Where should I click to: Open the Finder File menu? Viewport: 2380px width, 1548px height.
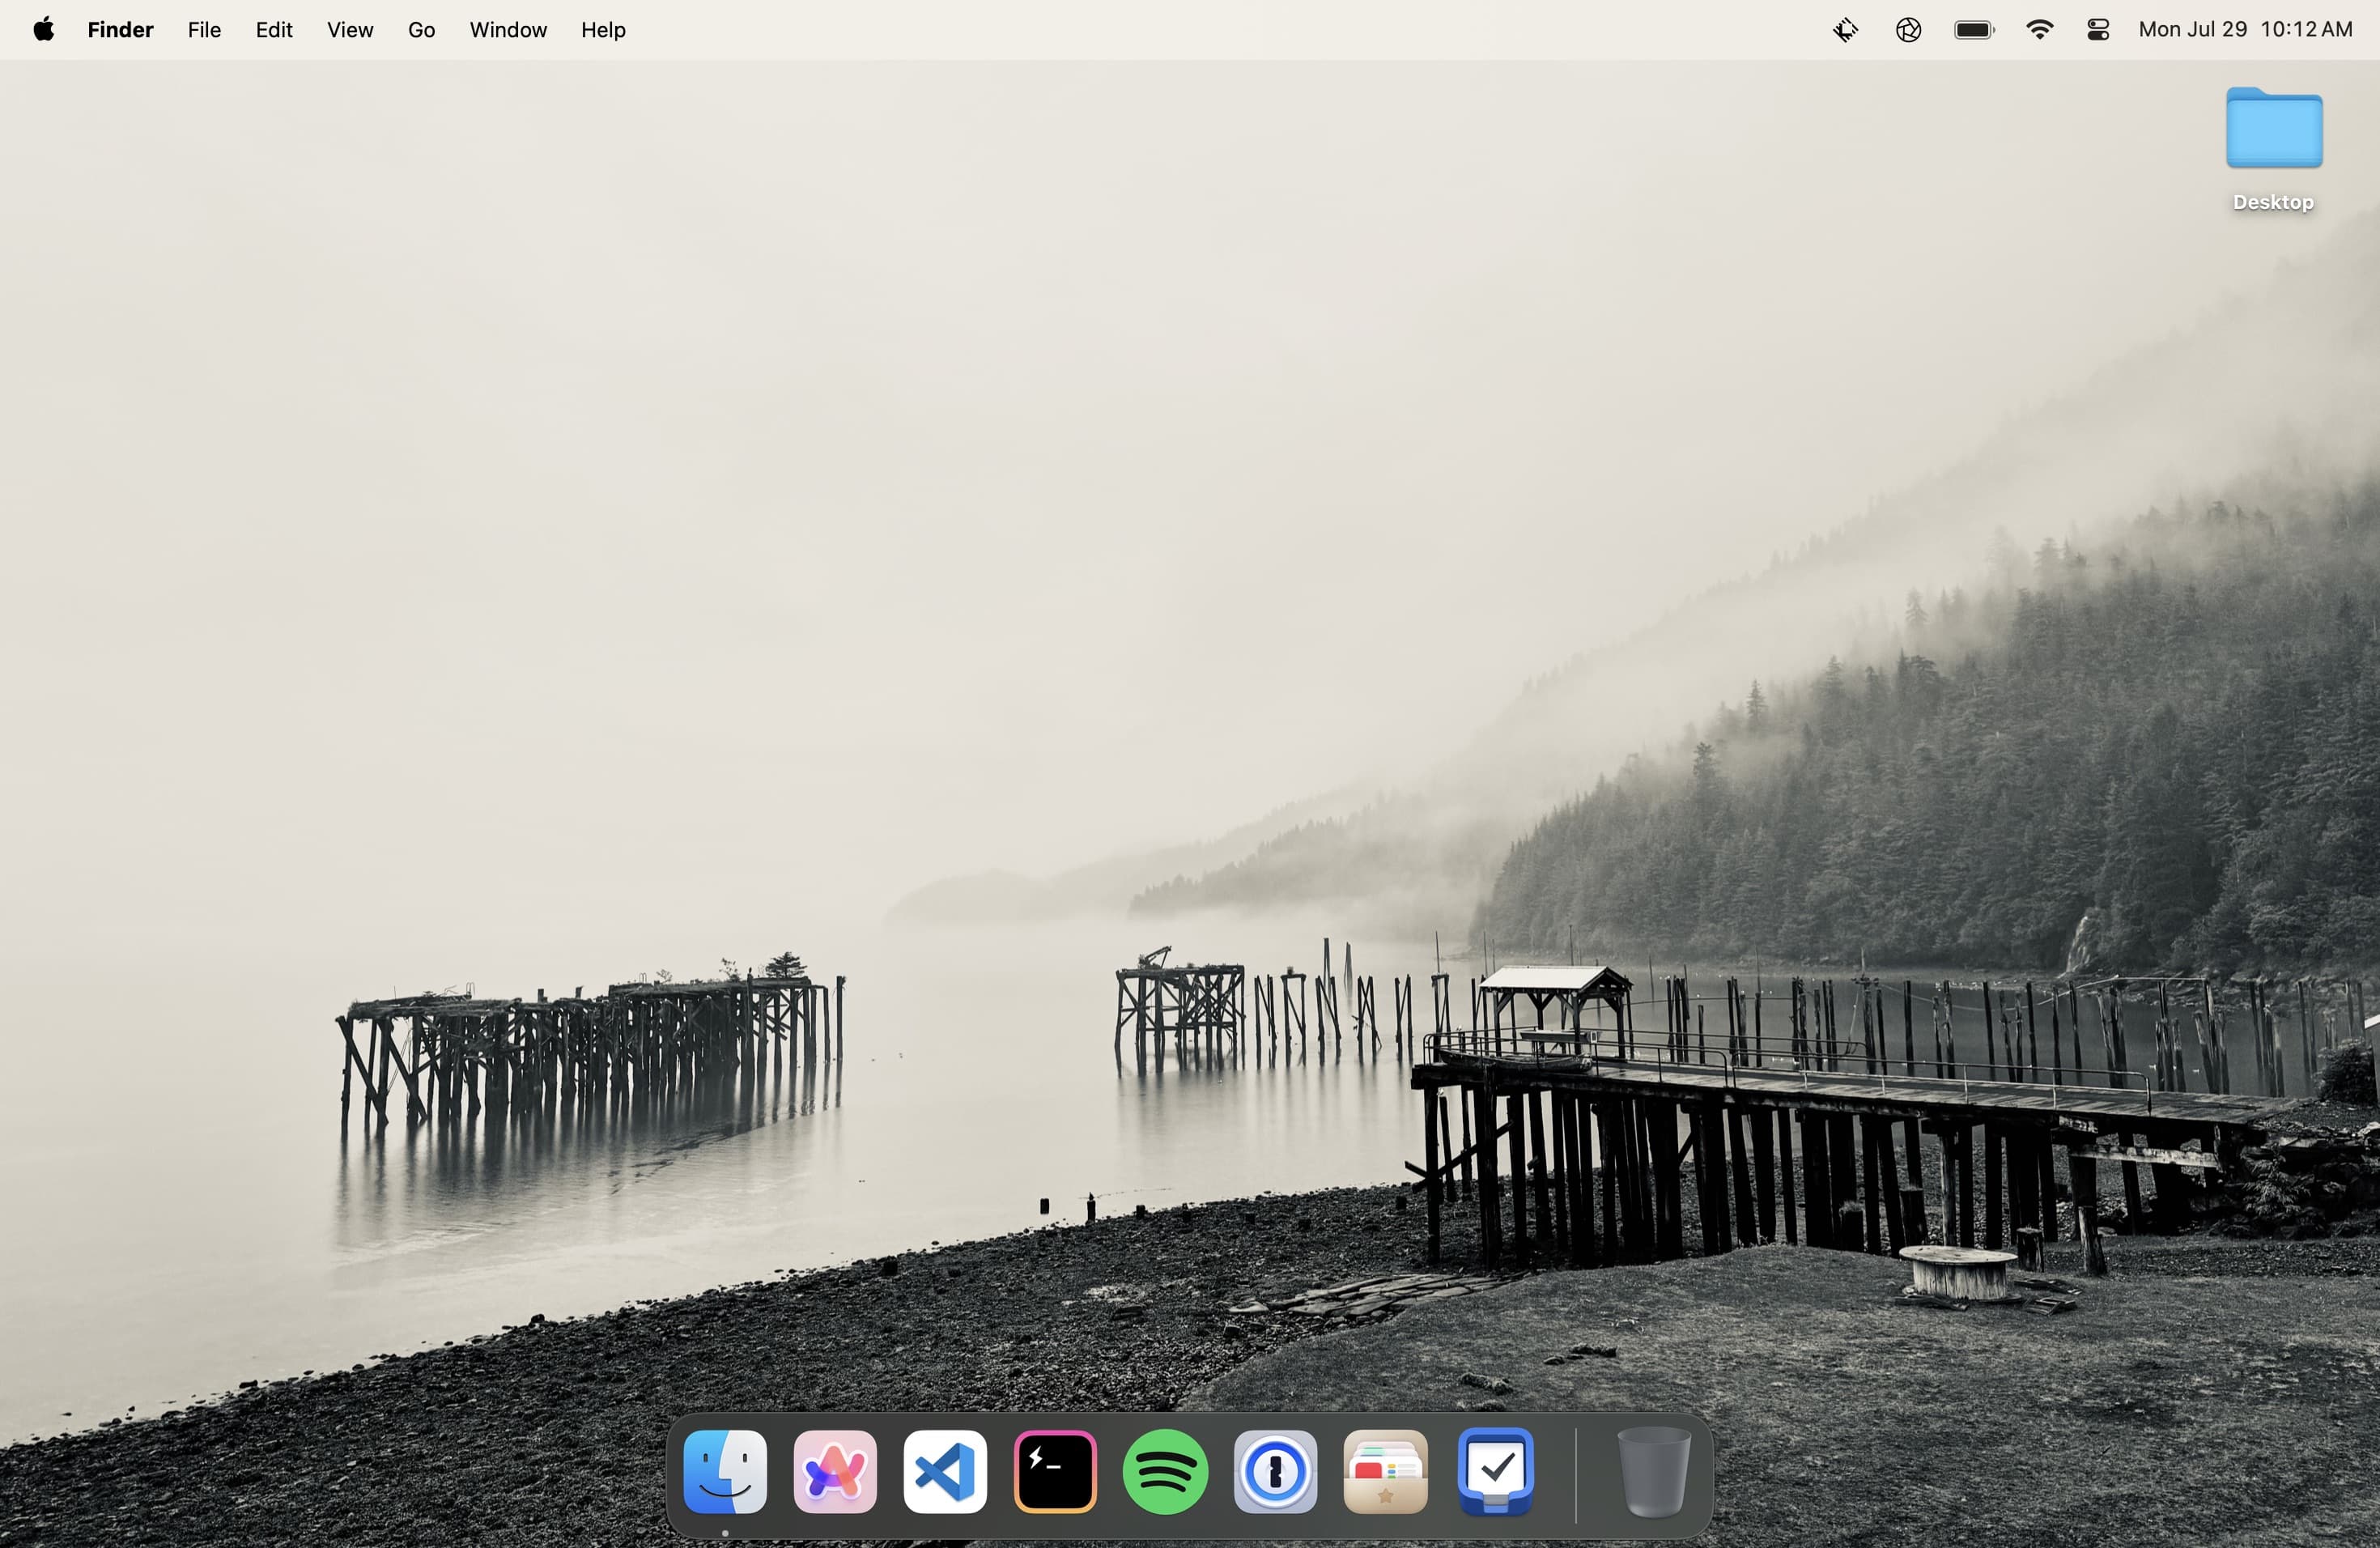[x=203, y=29]
